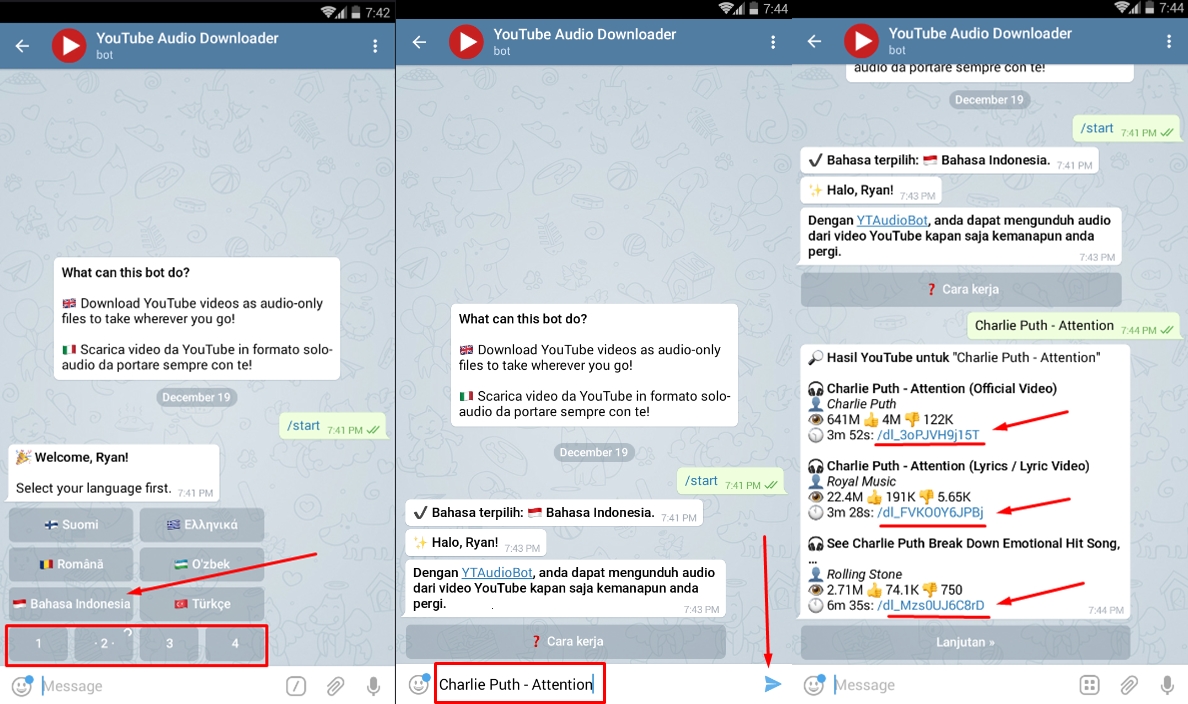Open overflow menu in middle phone screen

tap(773, 42)
